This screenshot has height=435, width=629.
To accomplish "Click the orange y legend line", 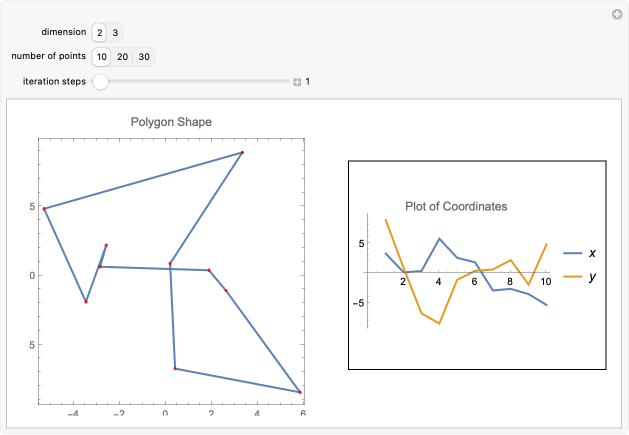I will [x=572, y=276].
